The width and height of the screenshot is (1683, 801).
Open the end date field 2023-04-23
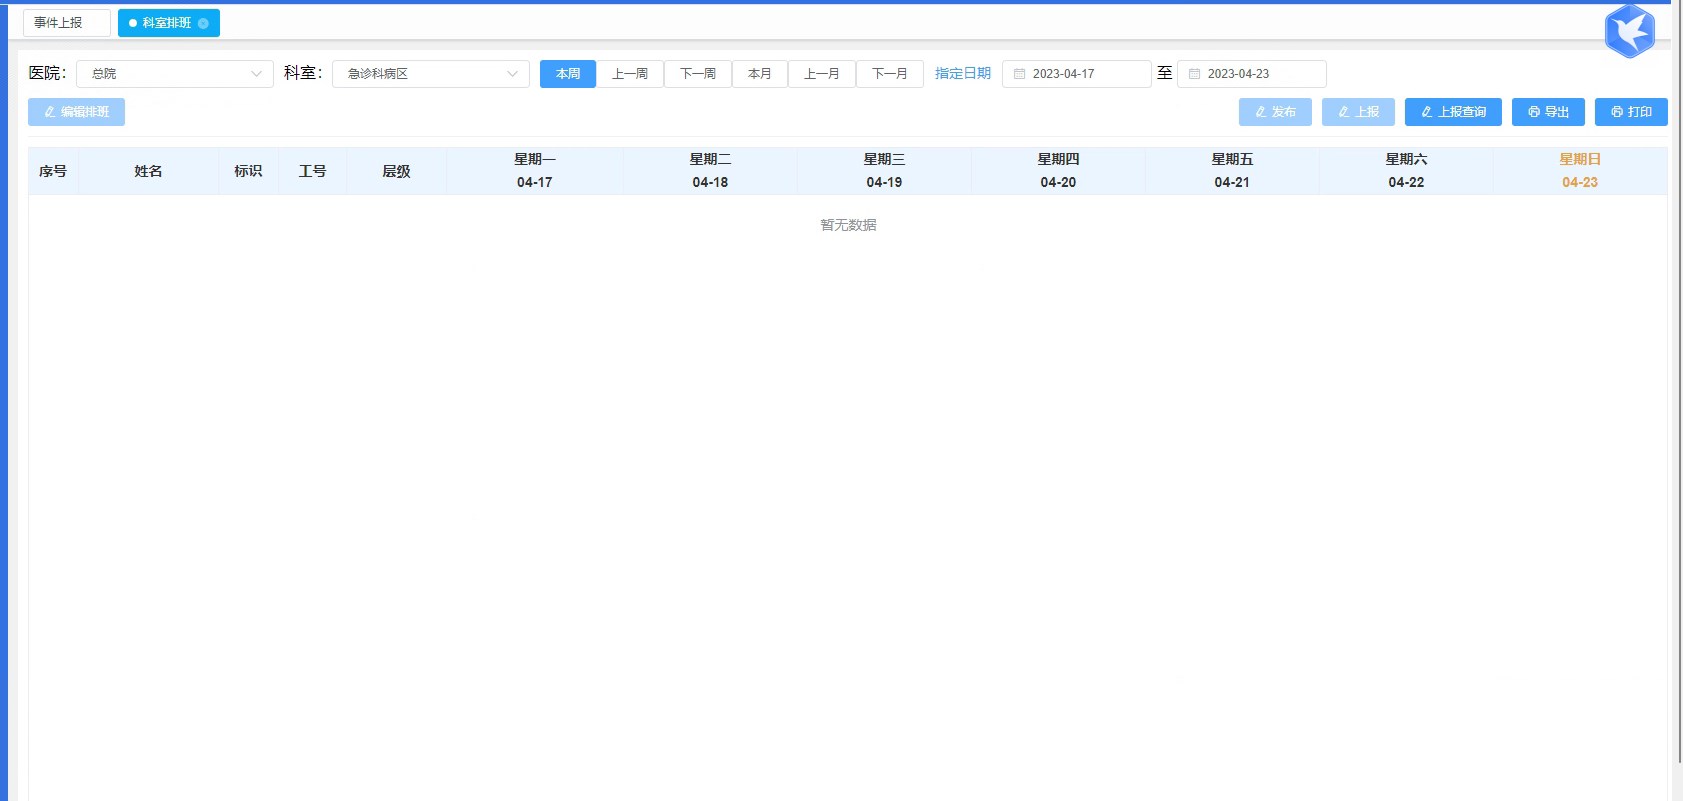click(x=1252, y=74)
